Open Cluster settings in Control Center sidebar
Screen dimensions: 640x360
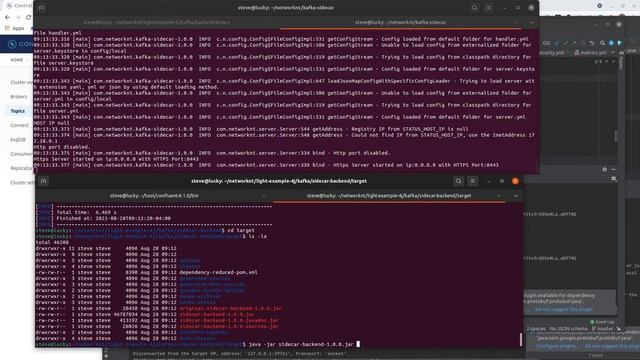click(22, 182)
